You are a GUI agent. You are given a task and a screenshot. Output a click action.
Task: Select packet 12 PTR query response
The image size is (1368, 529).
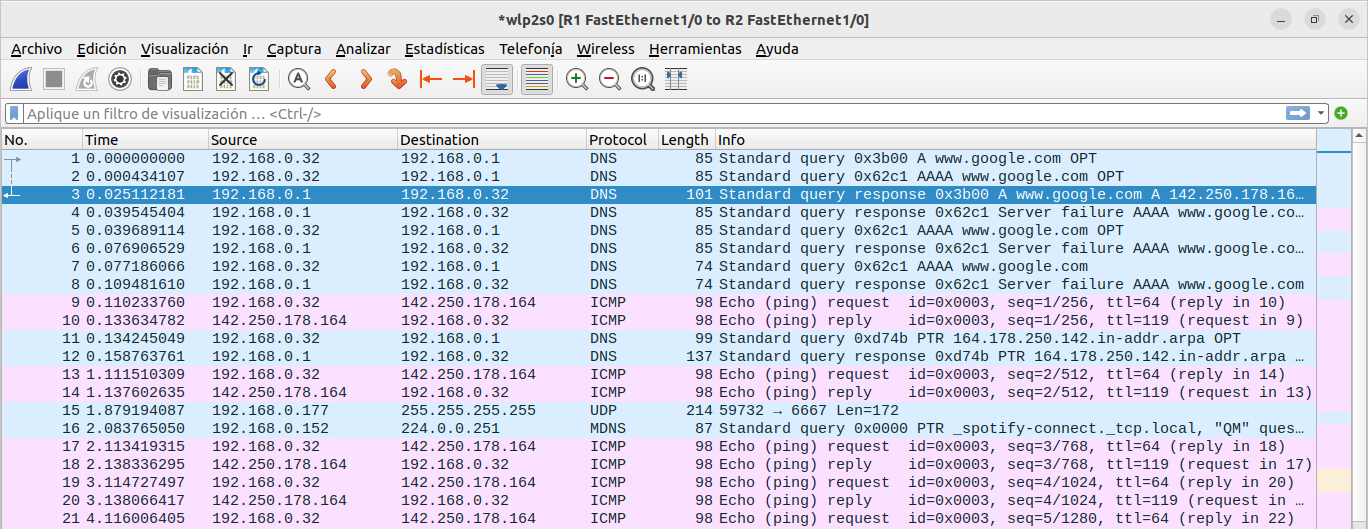pyautogui.click(x=659, y=356)
